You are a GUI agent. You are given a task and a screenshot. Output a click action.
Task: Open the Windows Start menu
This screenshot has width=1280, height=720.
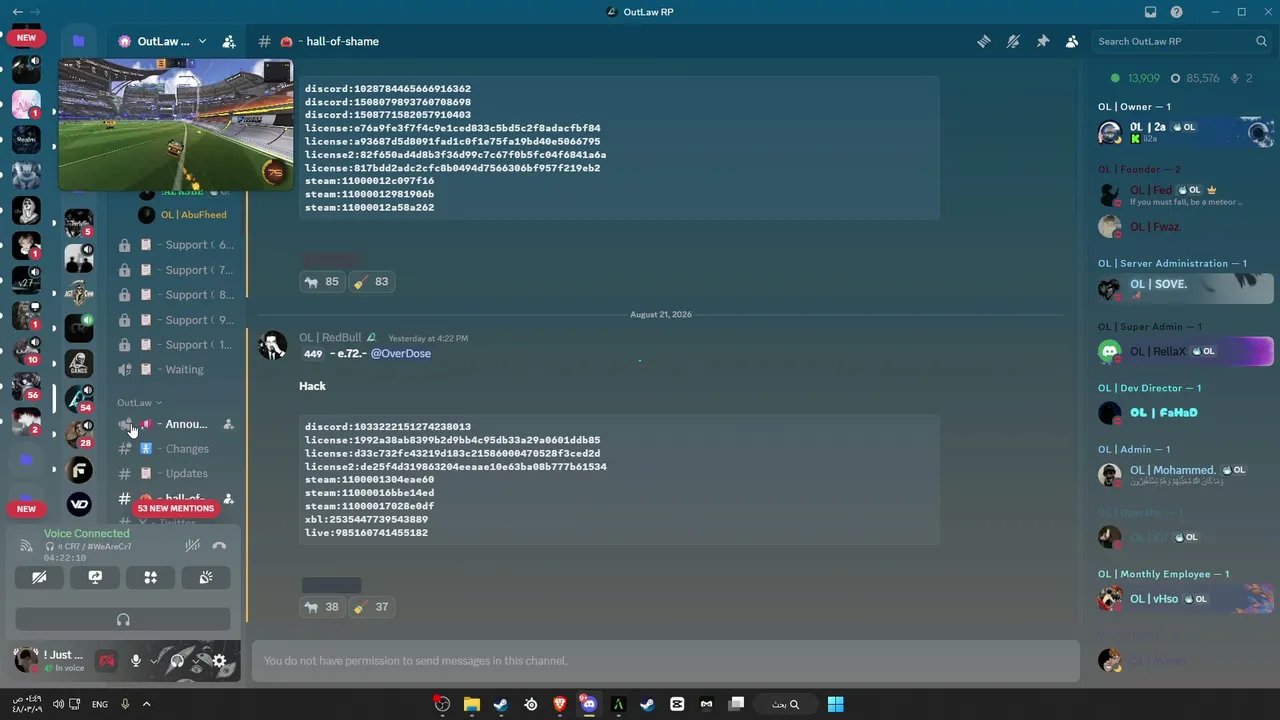[835, 704]
